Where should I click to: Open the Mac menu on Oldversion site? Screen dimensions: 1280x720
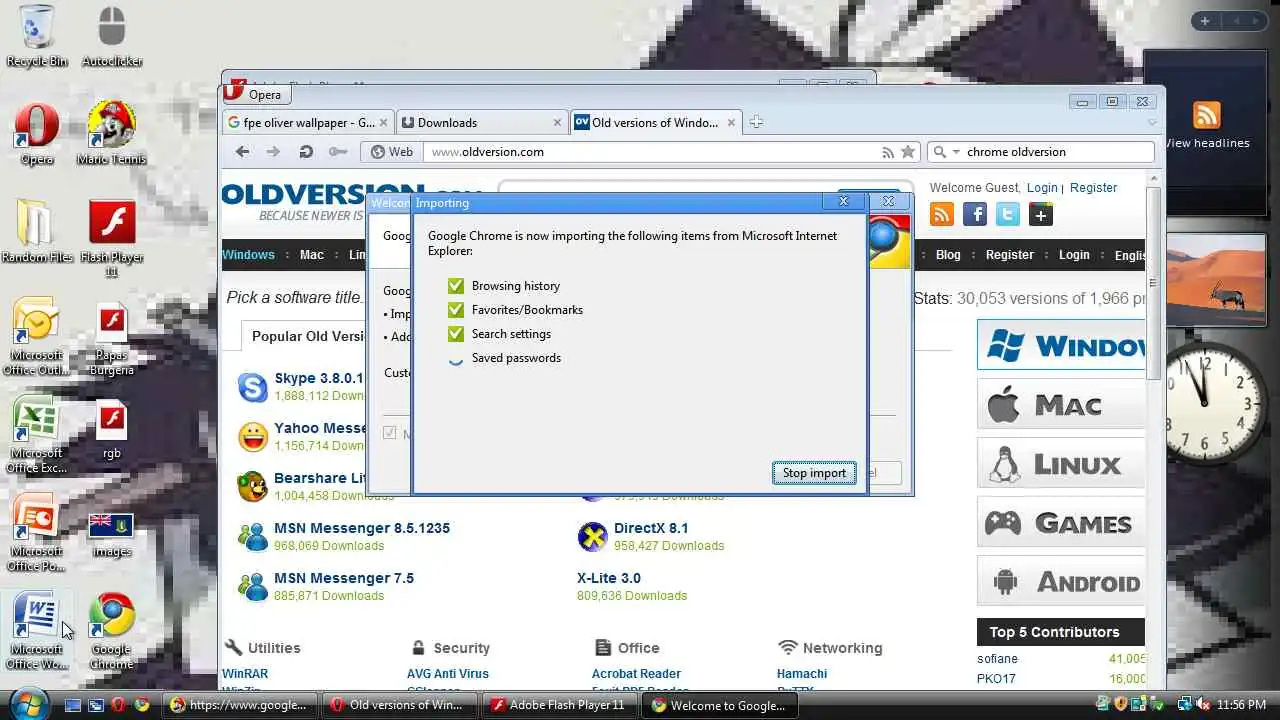pos(312,255)
